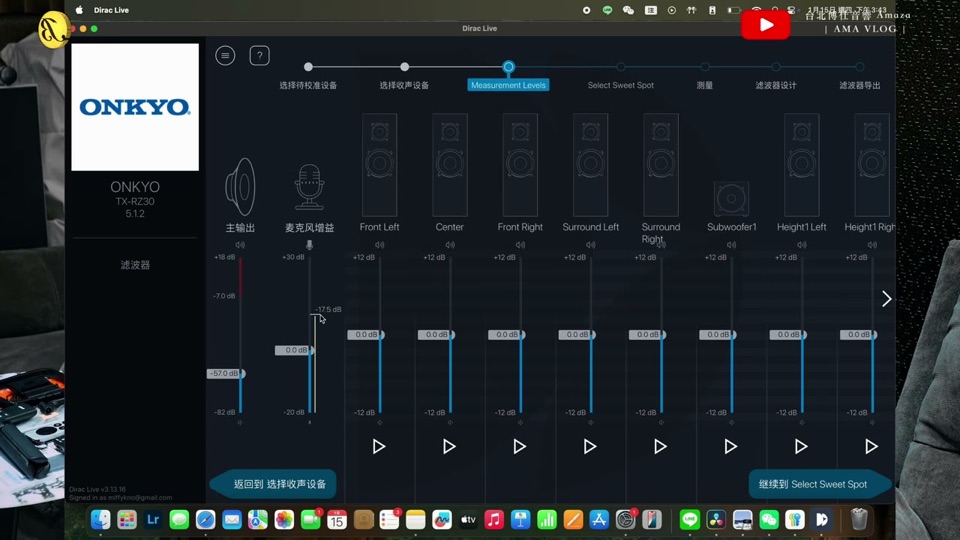Adjust the 主输出 -57.0 dB slider handle
The width and height of the screenshot is (960, 540).
click(226, 373)
